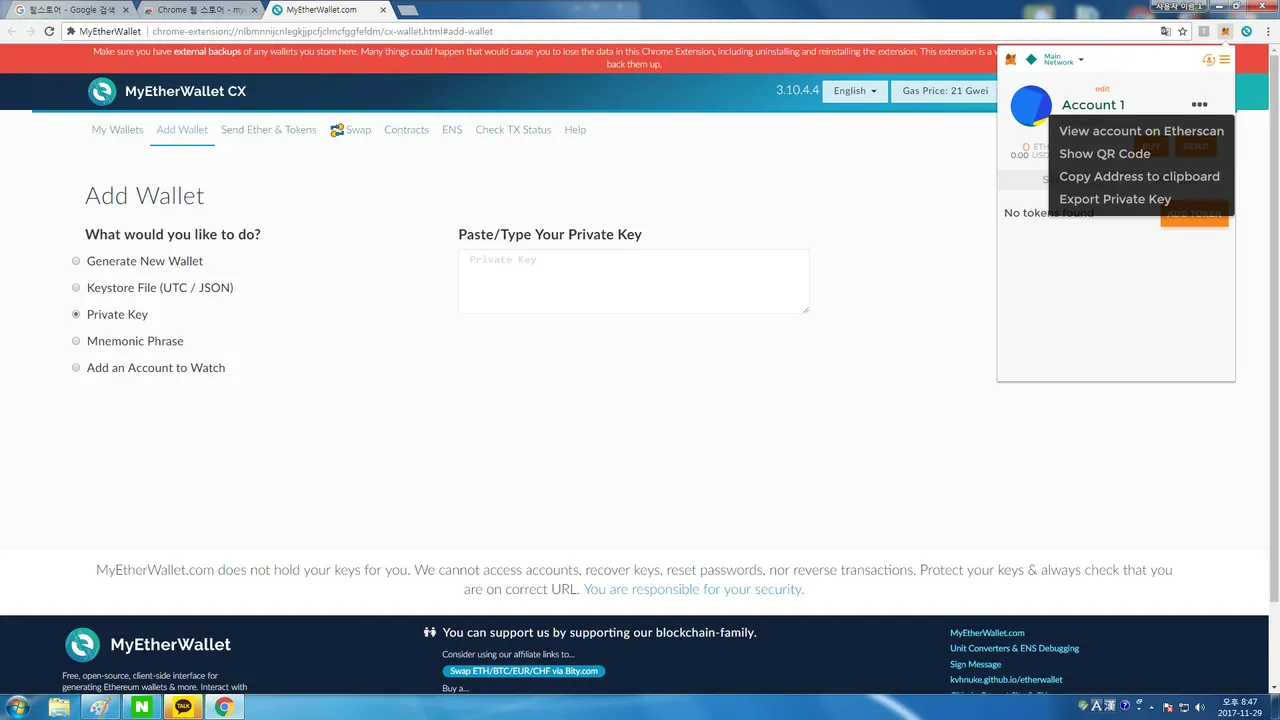Open the Gas Price: 21 Gwei dropdown

click(945, 91)
